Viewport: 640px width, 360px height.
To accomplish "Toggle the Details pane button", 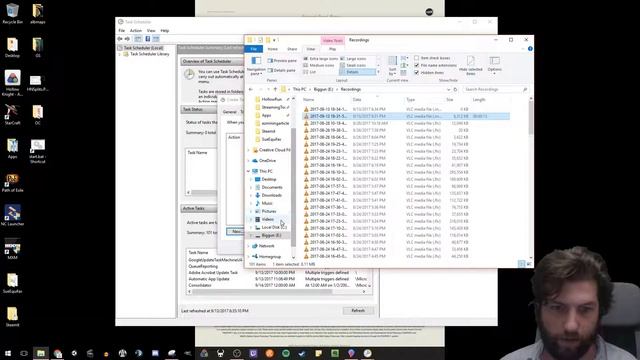I will (x=281, y=70).
